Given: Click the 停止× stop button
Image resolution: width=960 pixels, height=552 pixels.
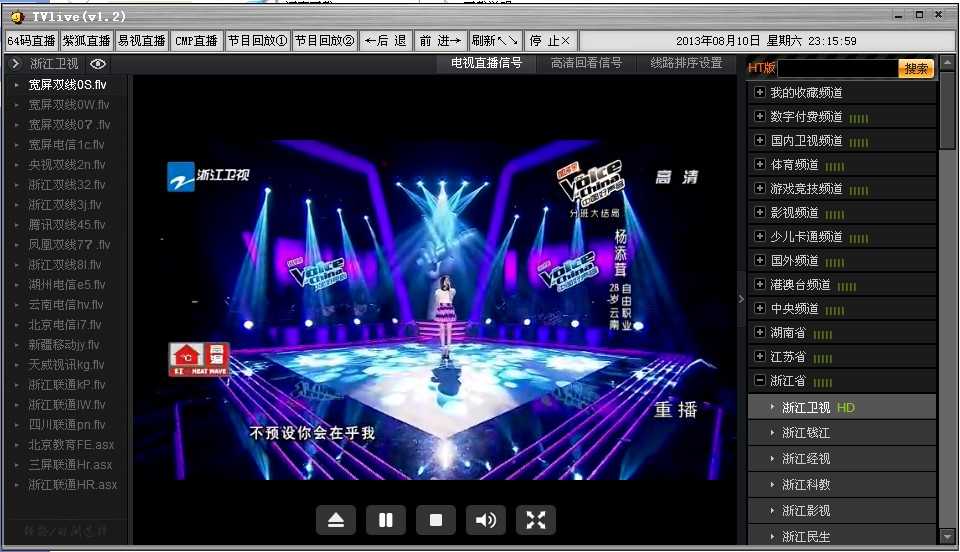Looking at the screenshot, I should (x=550, y=41).
